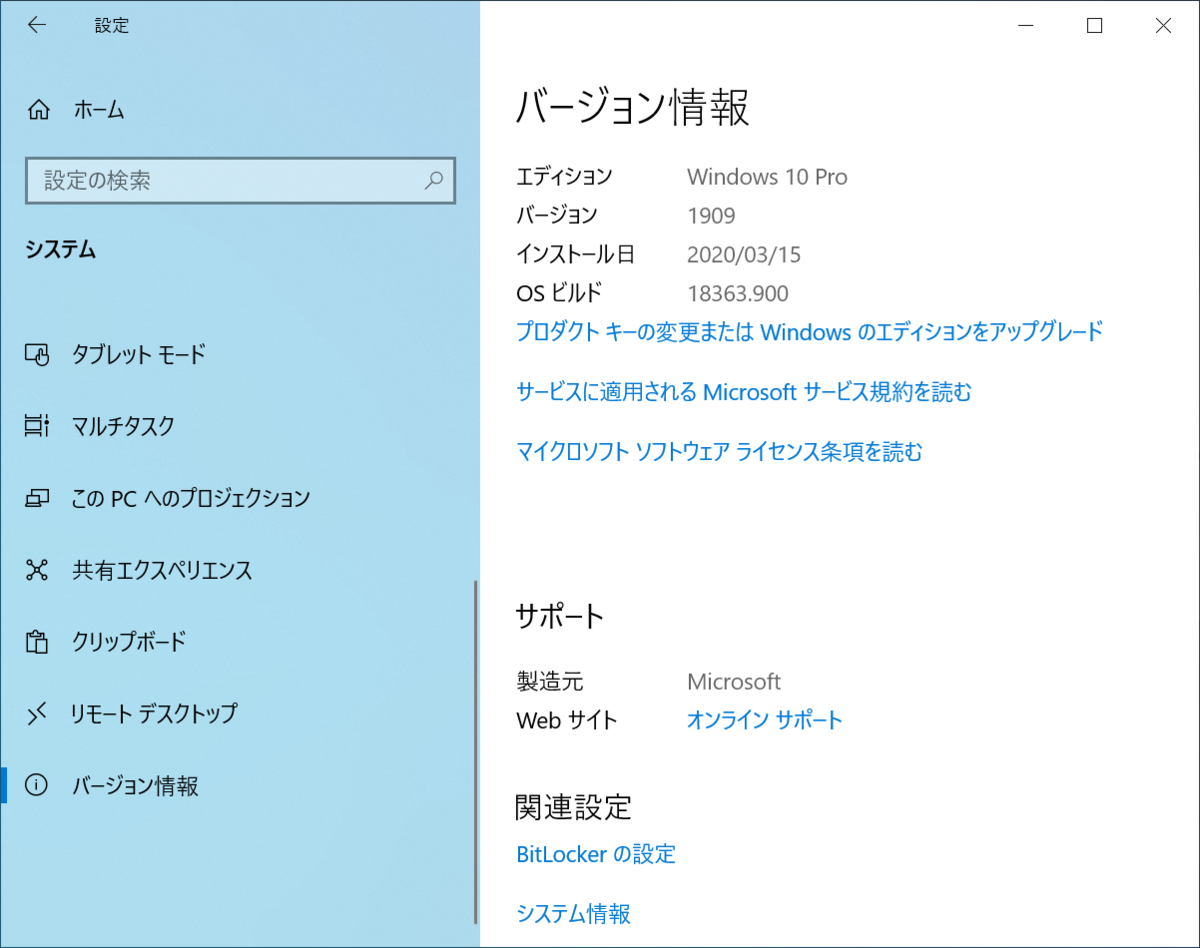Maximize the 設定 window
This screenshot has width=1200, height=948.
point(1094,26)
